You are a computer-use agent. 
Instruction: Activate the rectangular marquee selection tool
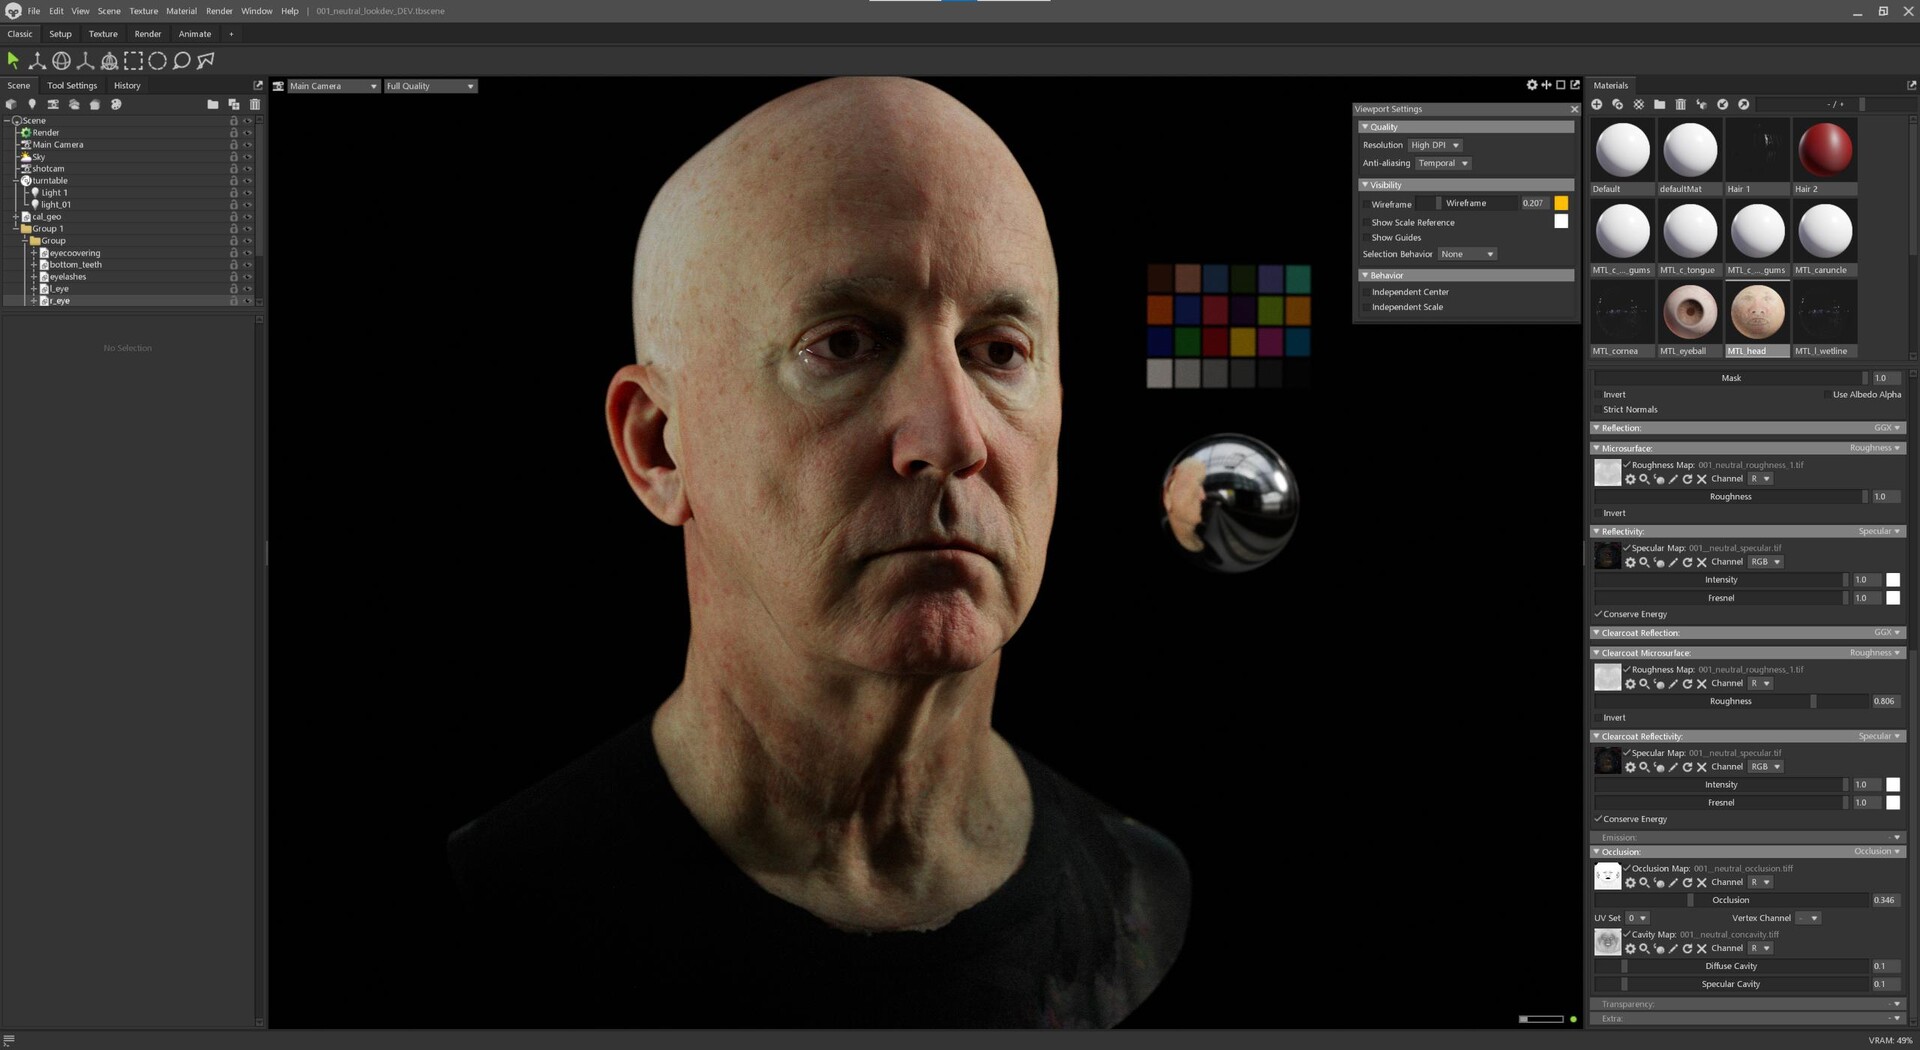click(133, 60)
